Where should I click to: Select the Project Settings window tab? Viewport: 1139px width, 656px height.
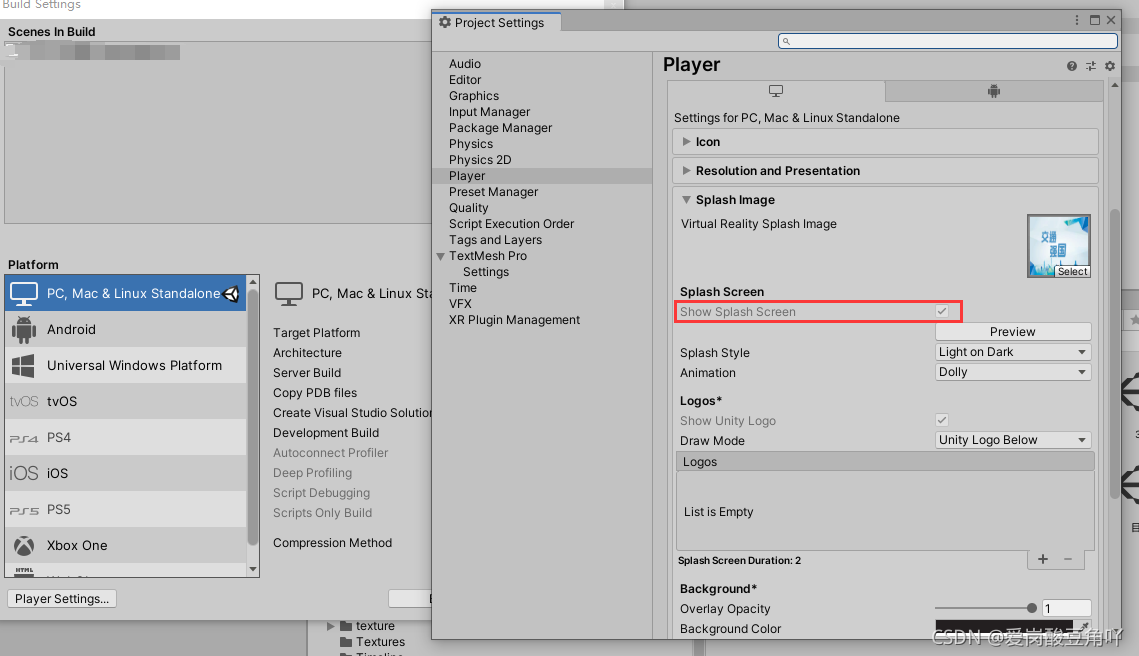(x=497, y=23)
